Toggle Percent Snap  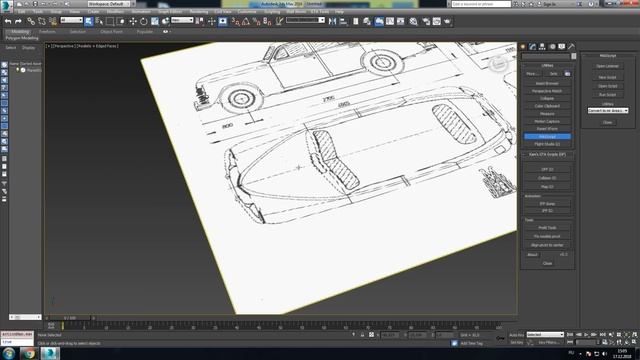coord(257,21)
